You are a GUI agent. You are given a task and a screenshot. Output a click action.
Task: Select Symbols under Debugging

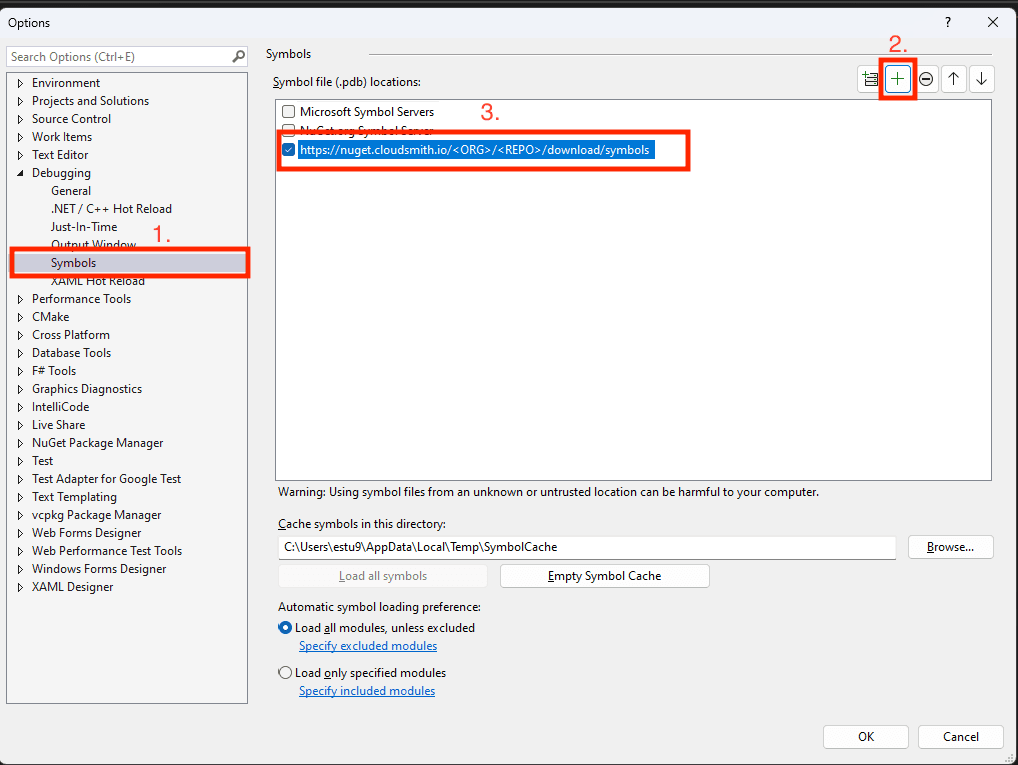[x=73, y=262]
